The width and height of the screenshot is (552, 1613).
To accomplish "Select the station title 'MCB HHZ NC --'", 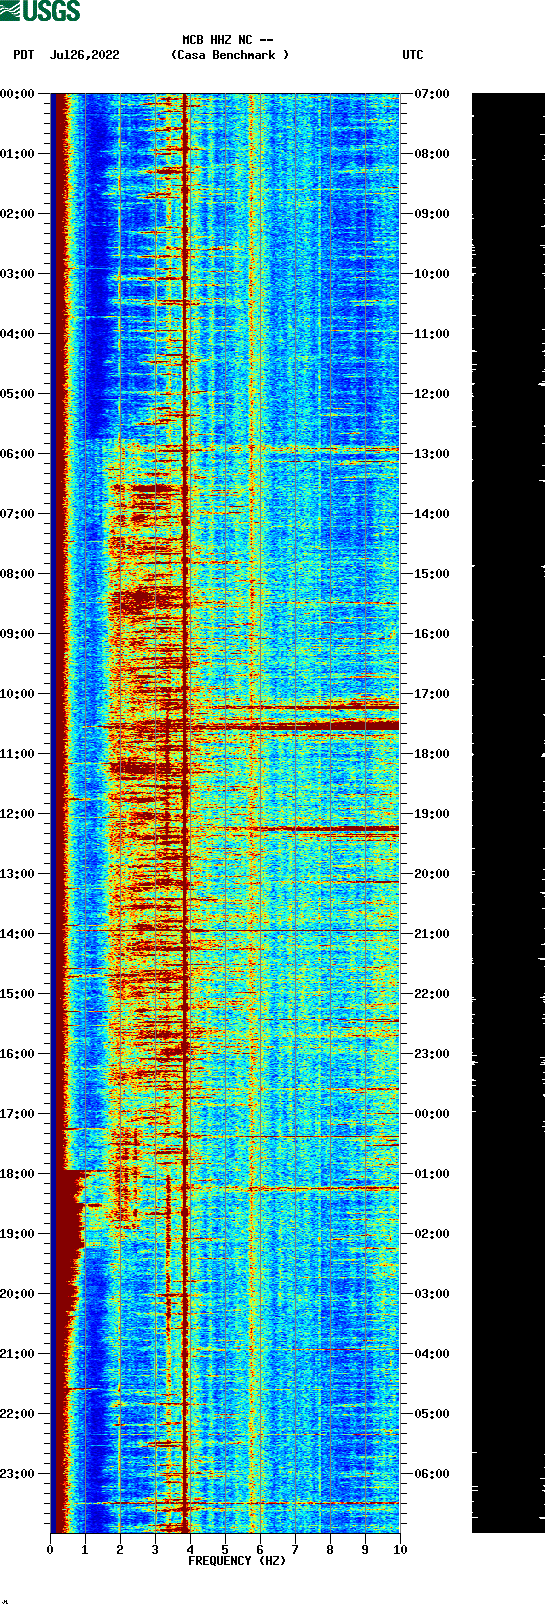I will click(228, 41).
